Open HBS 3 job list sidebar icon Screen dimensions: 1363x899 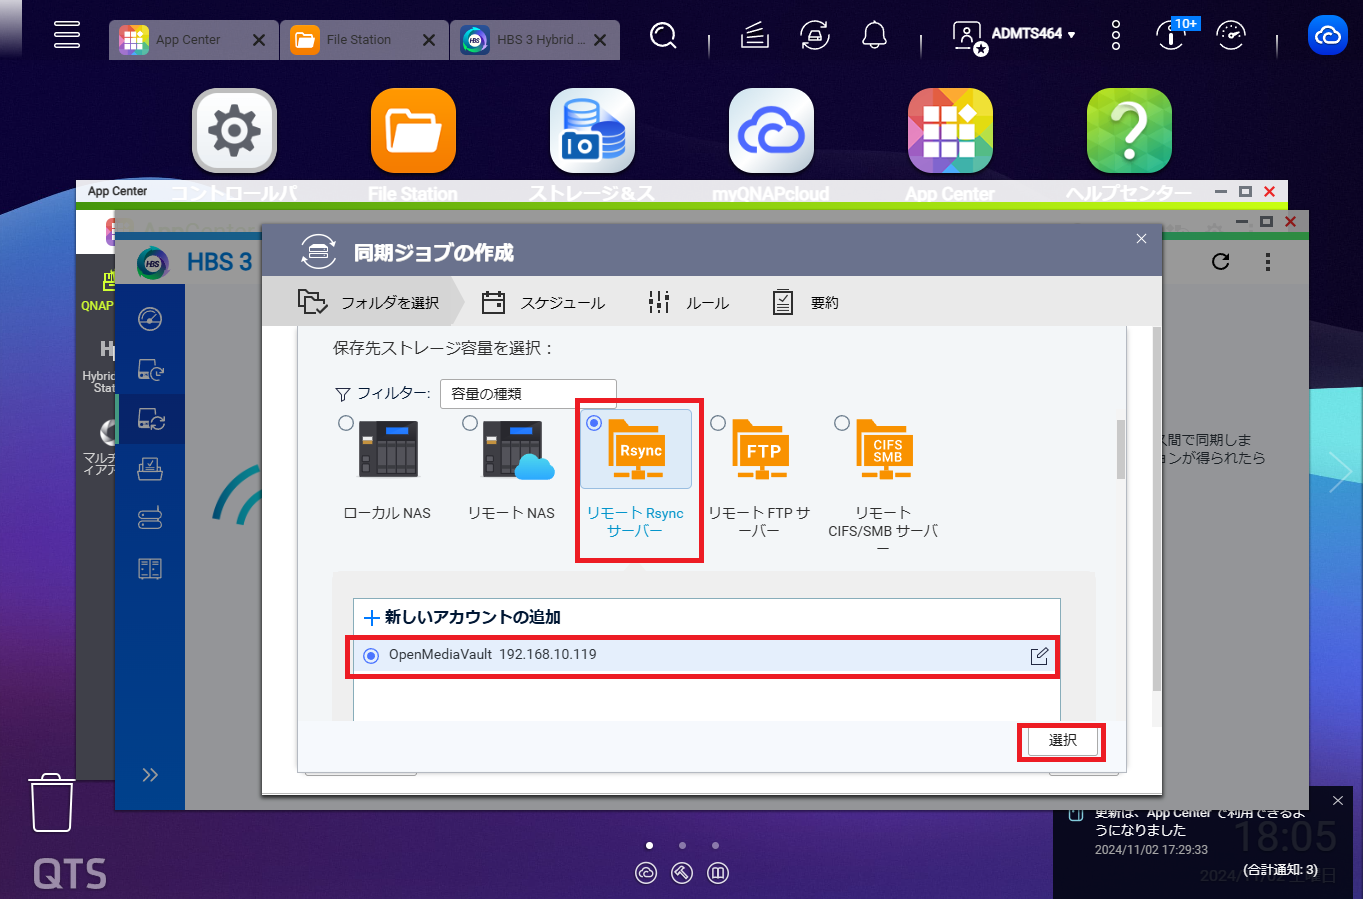click(150, 469)
